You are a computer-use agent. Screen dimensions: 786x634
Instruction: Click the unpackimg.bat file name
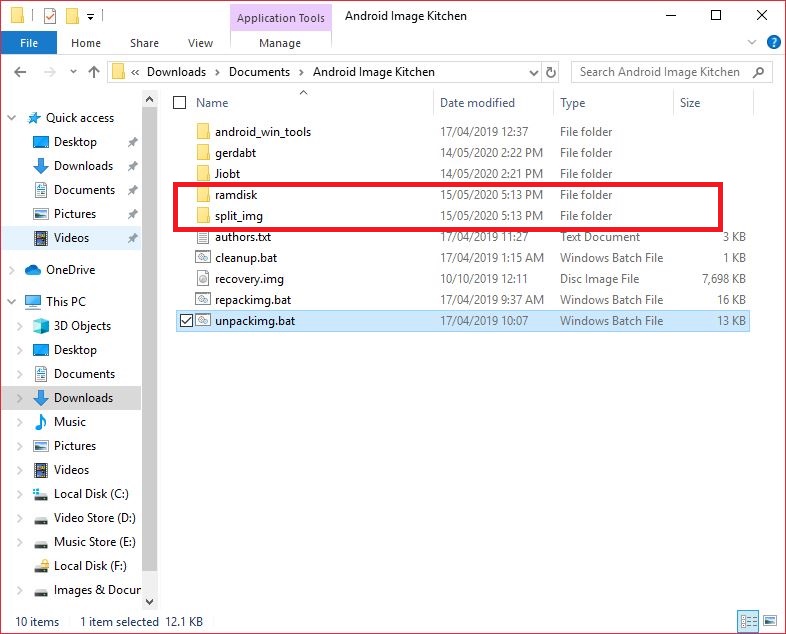pos(255,321)
